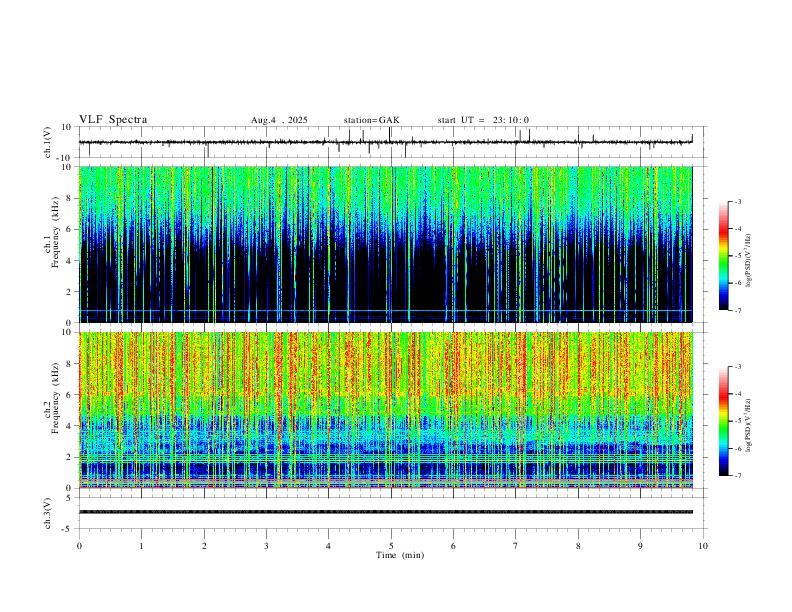792x612 pixels.
Task: Click the lower colorbar beside ch.2 spectrogram
Action: click(x=724, y=421)
